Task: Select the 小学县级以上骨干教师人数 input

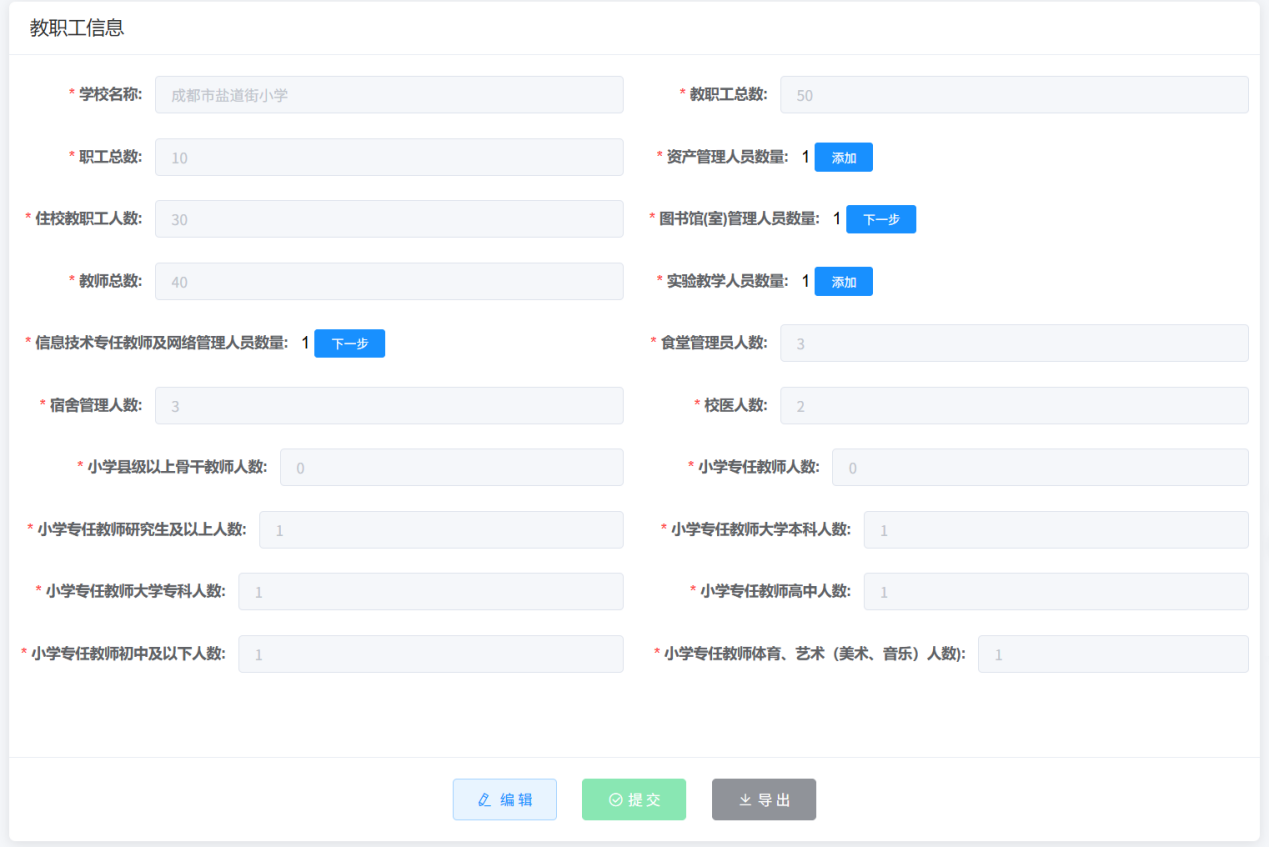Action: point(451,468)
